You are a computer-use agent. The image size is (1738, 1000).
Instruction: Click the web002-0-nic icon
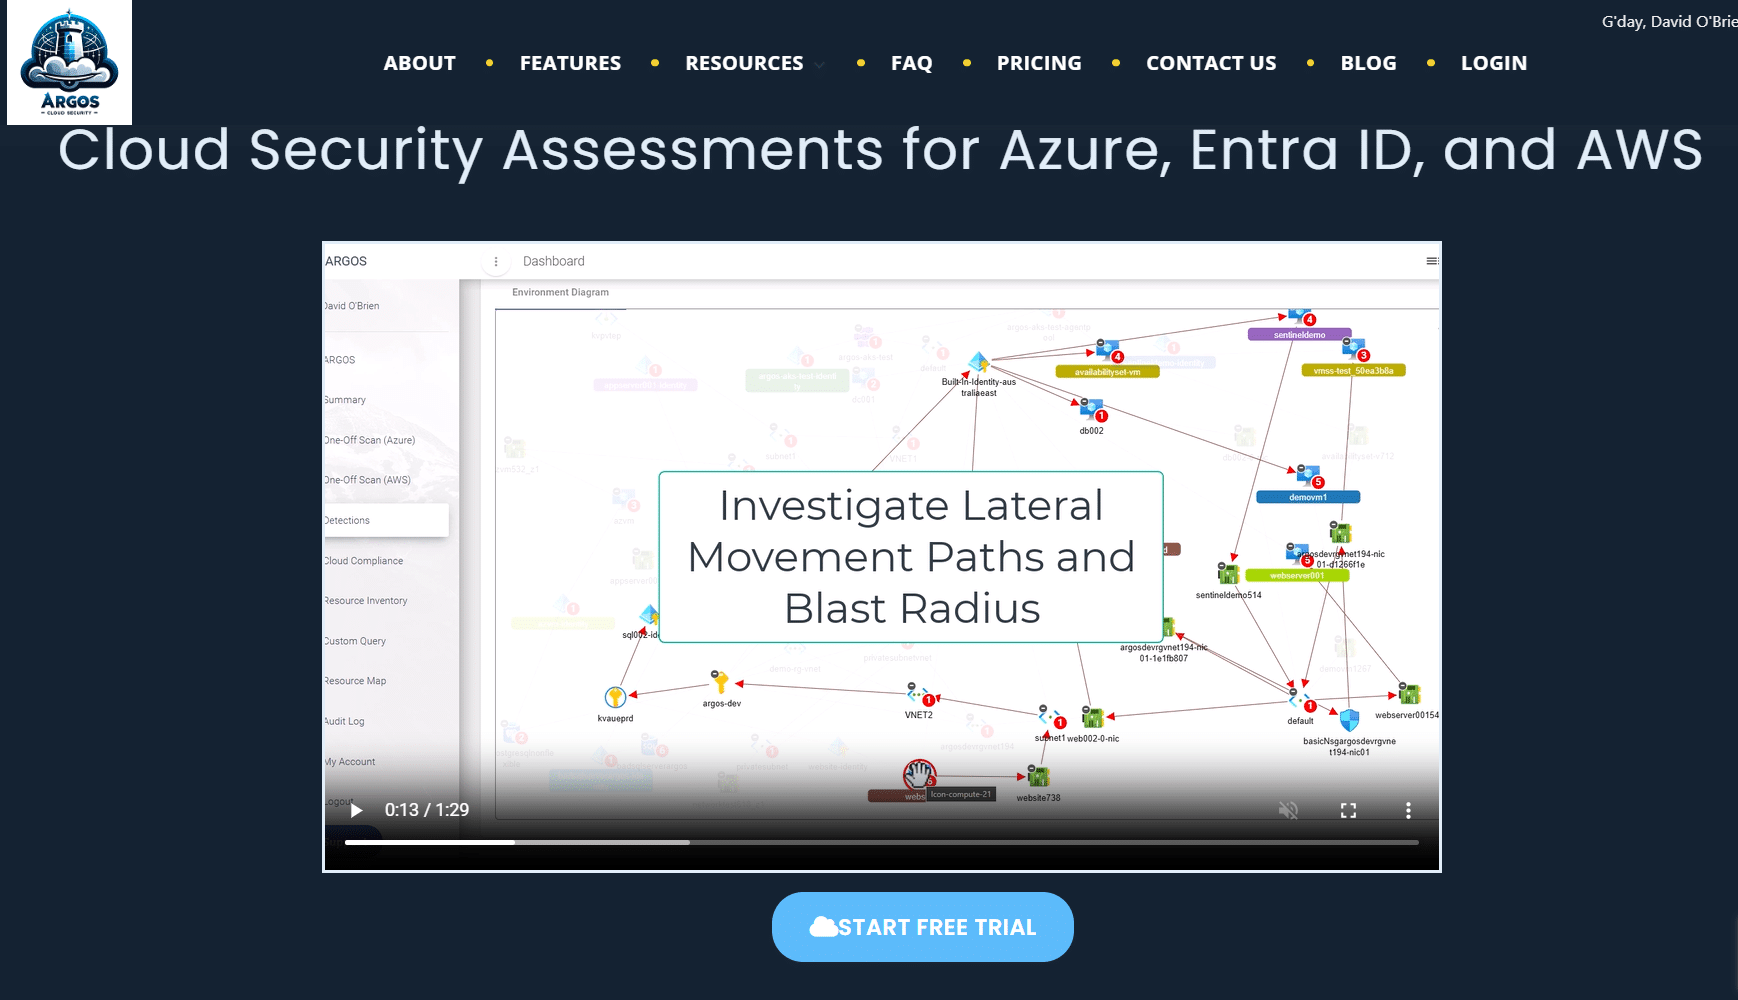[x=1092, y=717]
